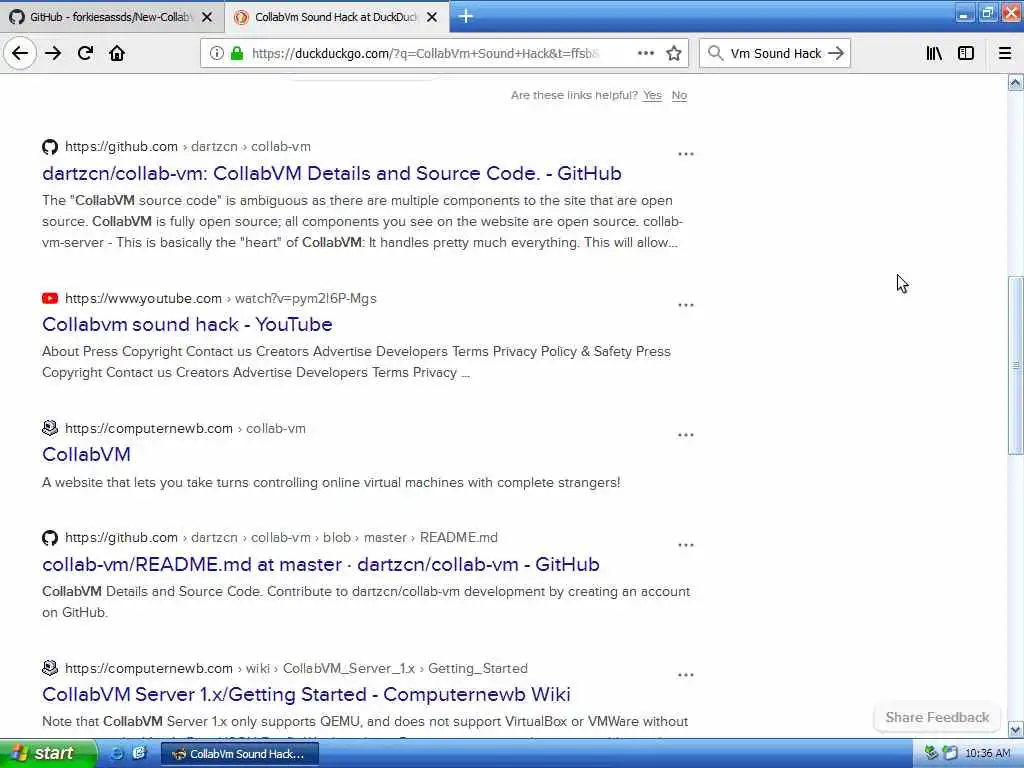The image size is (1024, 768).
Task: Open page actions three-dot menu in address bar
Action: pos(645,54)
